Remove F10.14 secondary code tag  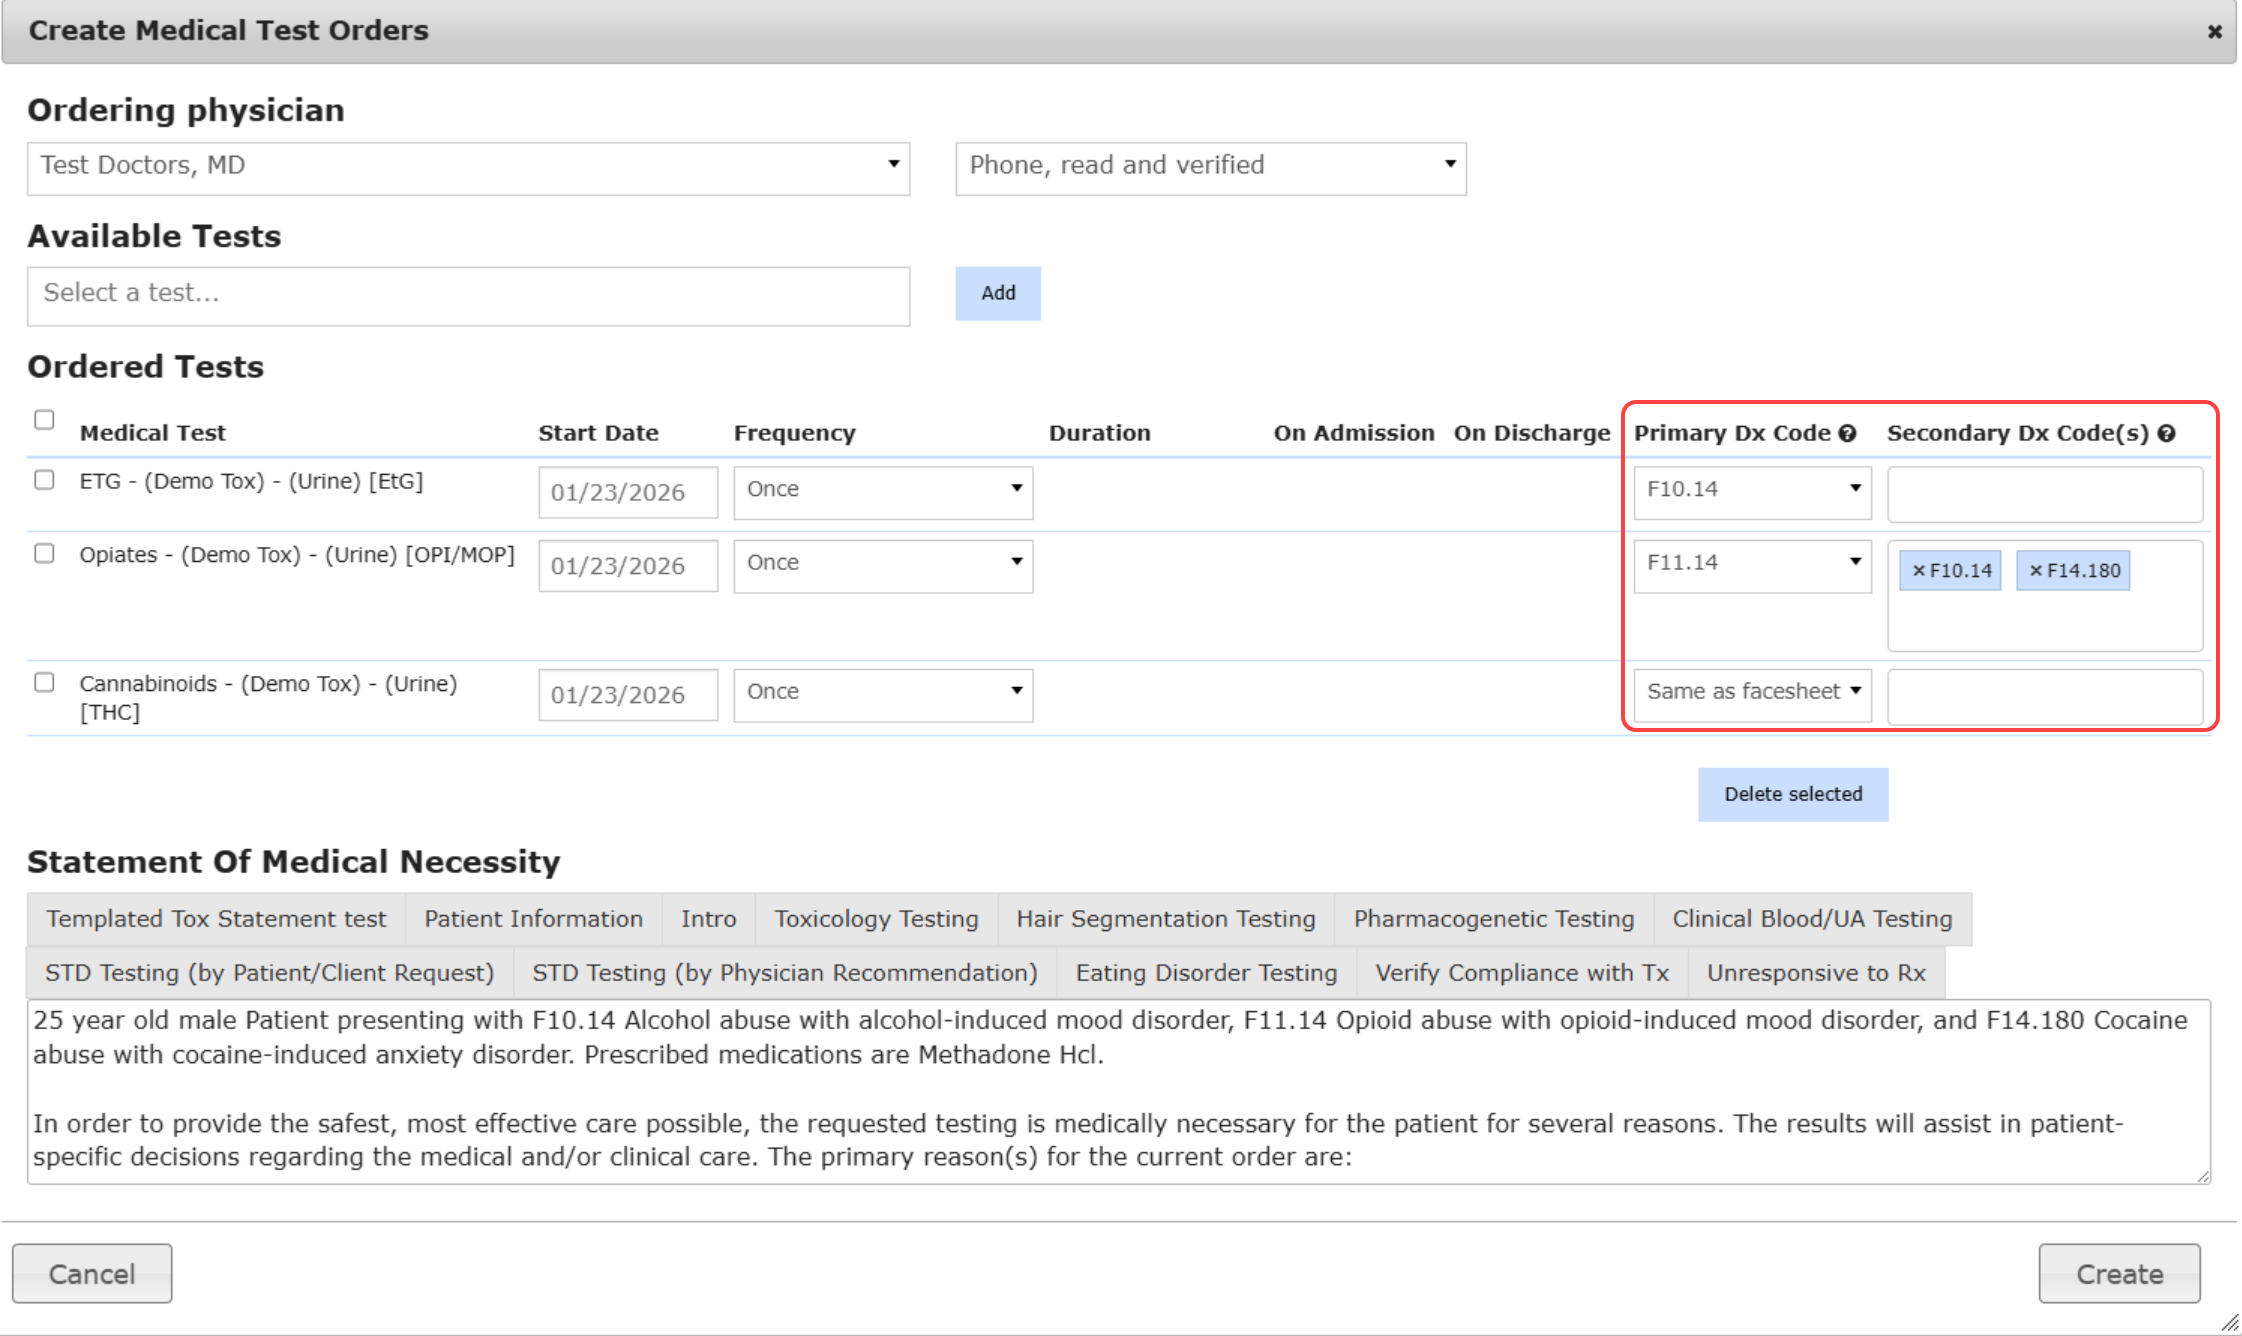click(1918, 571)
